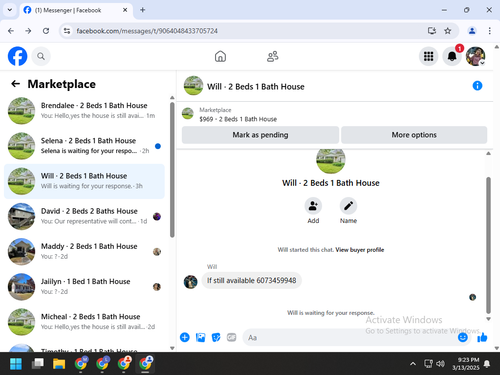The width and height of the screenshot is (500, 375).
Task: Open Jailyn 1 Bed 1 Bath conversation
Action: click(84, 287)
